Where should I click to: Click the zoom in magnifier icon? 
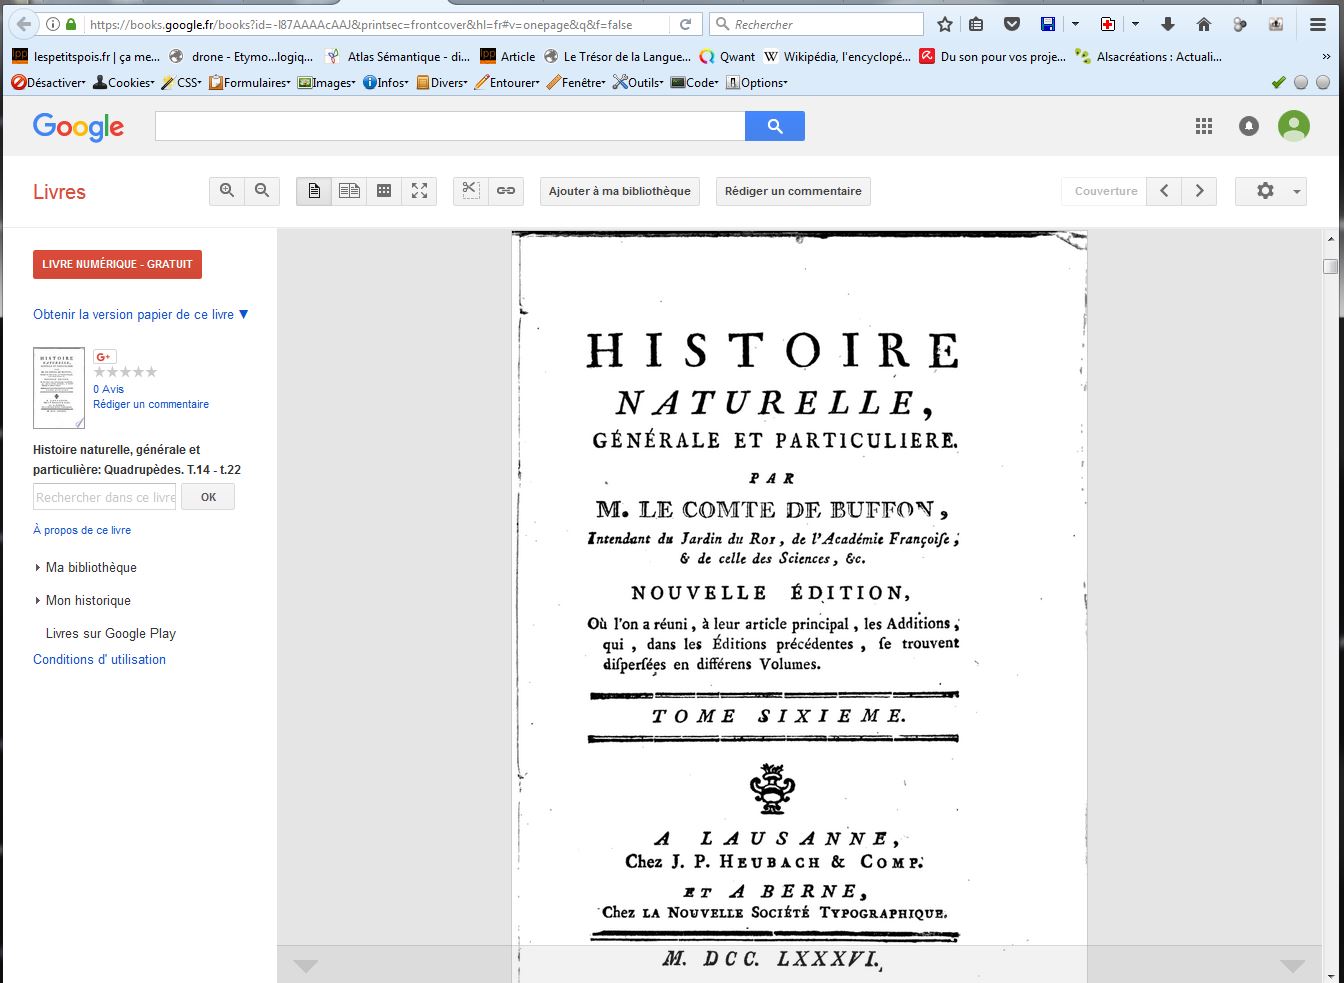tap(227, 191)
